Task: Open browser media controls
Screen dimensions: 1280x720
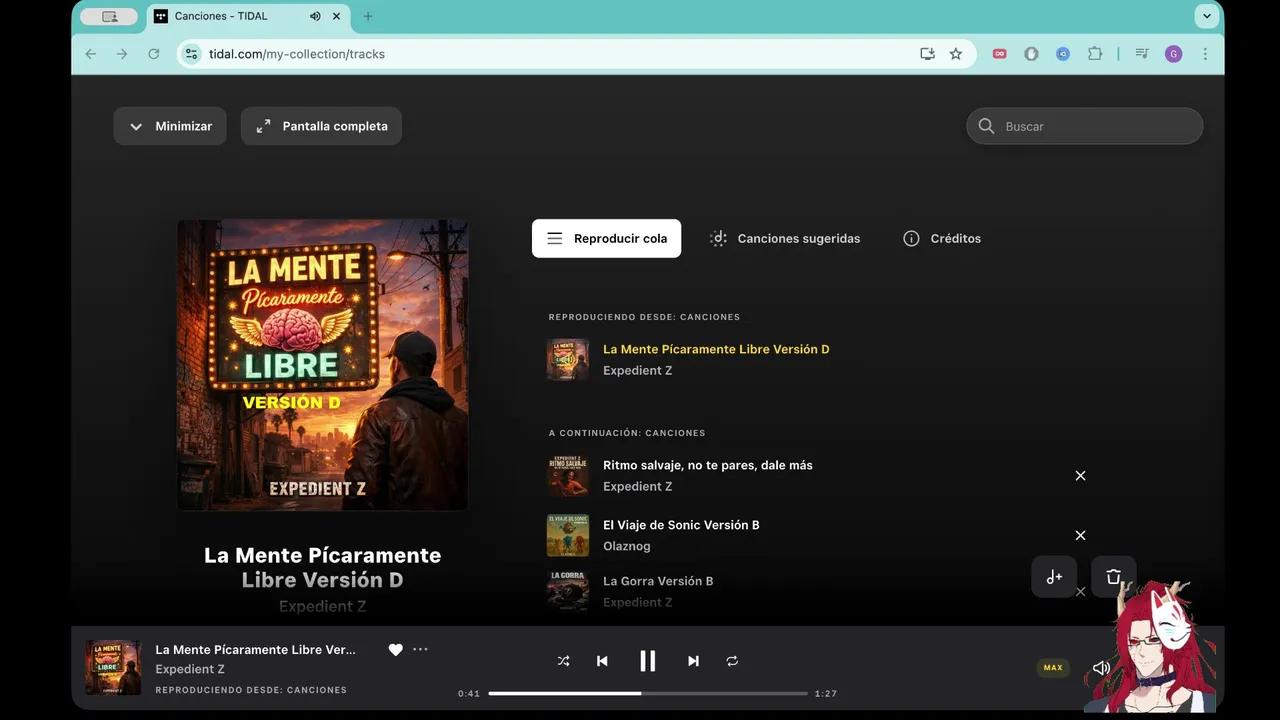Action: pos(1142,54)
